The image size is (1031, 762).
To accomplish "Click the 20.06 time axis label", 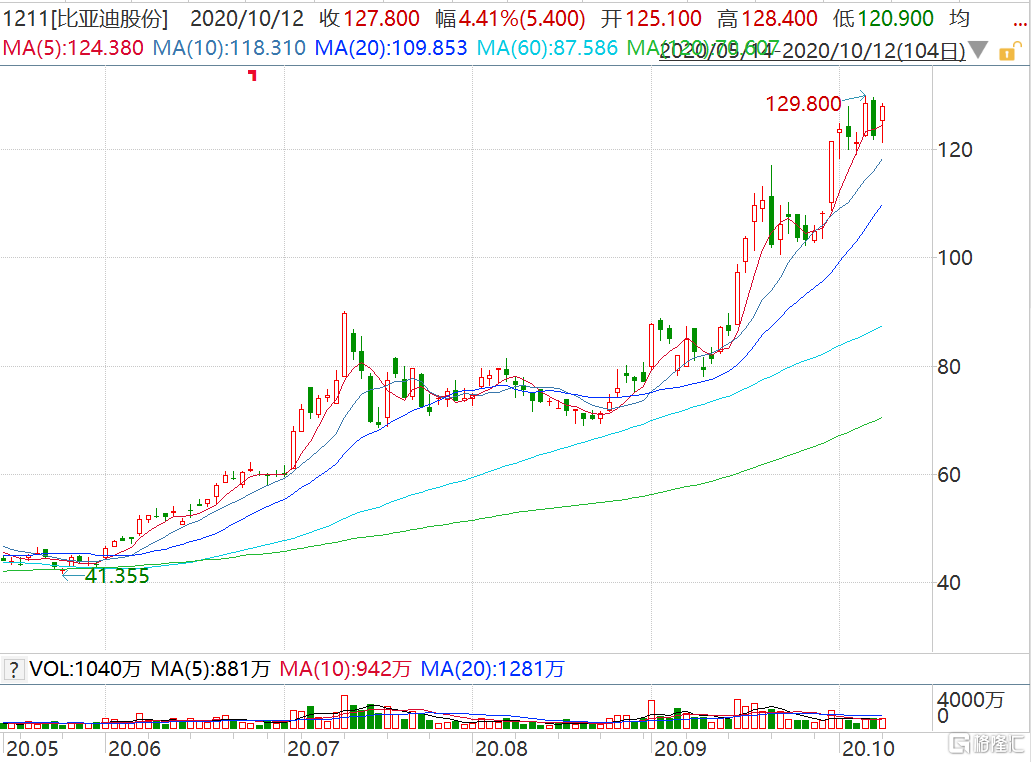I will click(134, 748).
